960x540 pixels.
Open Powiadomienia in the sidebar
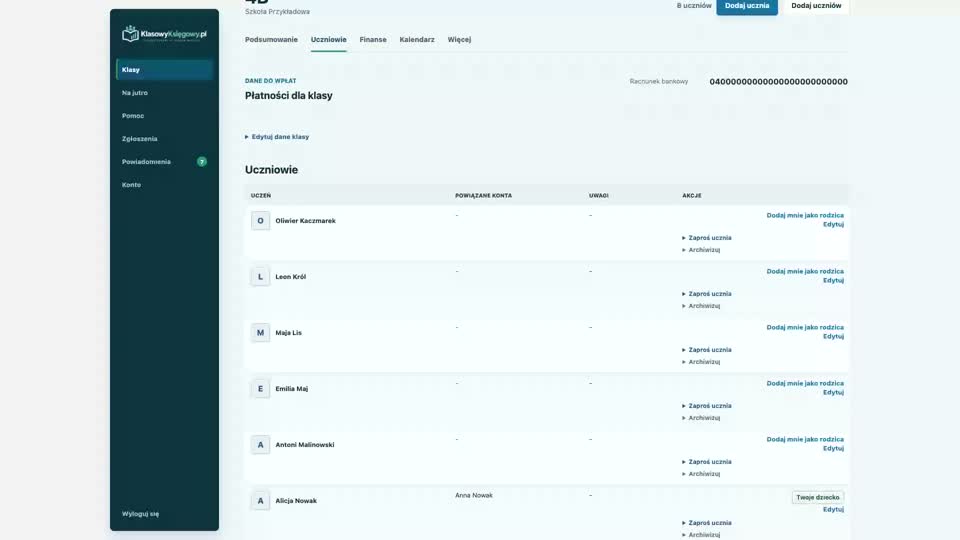146,162
